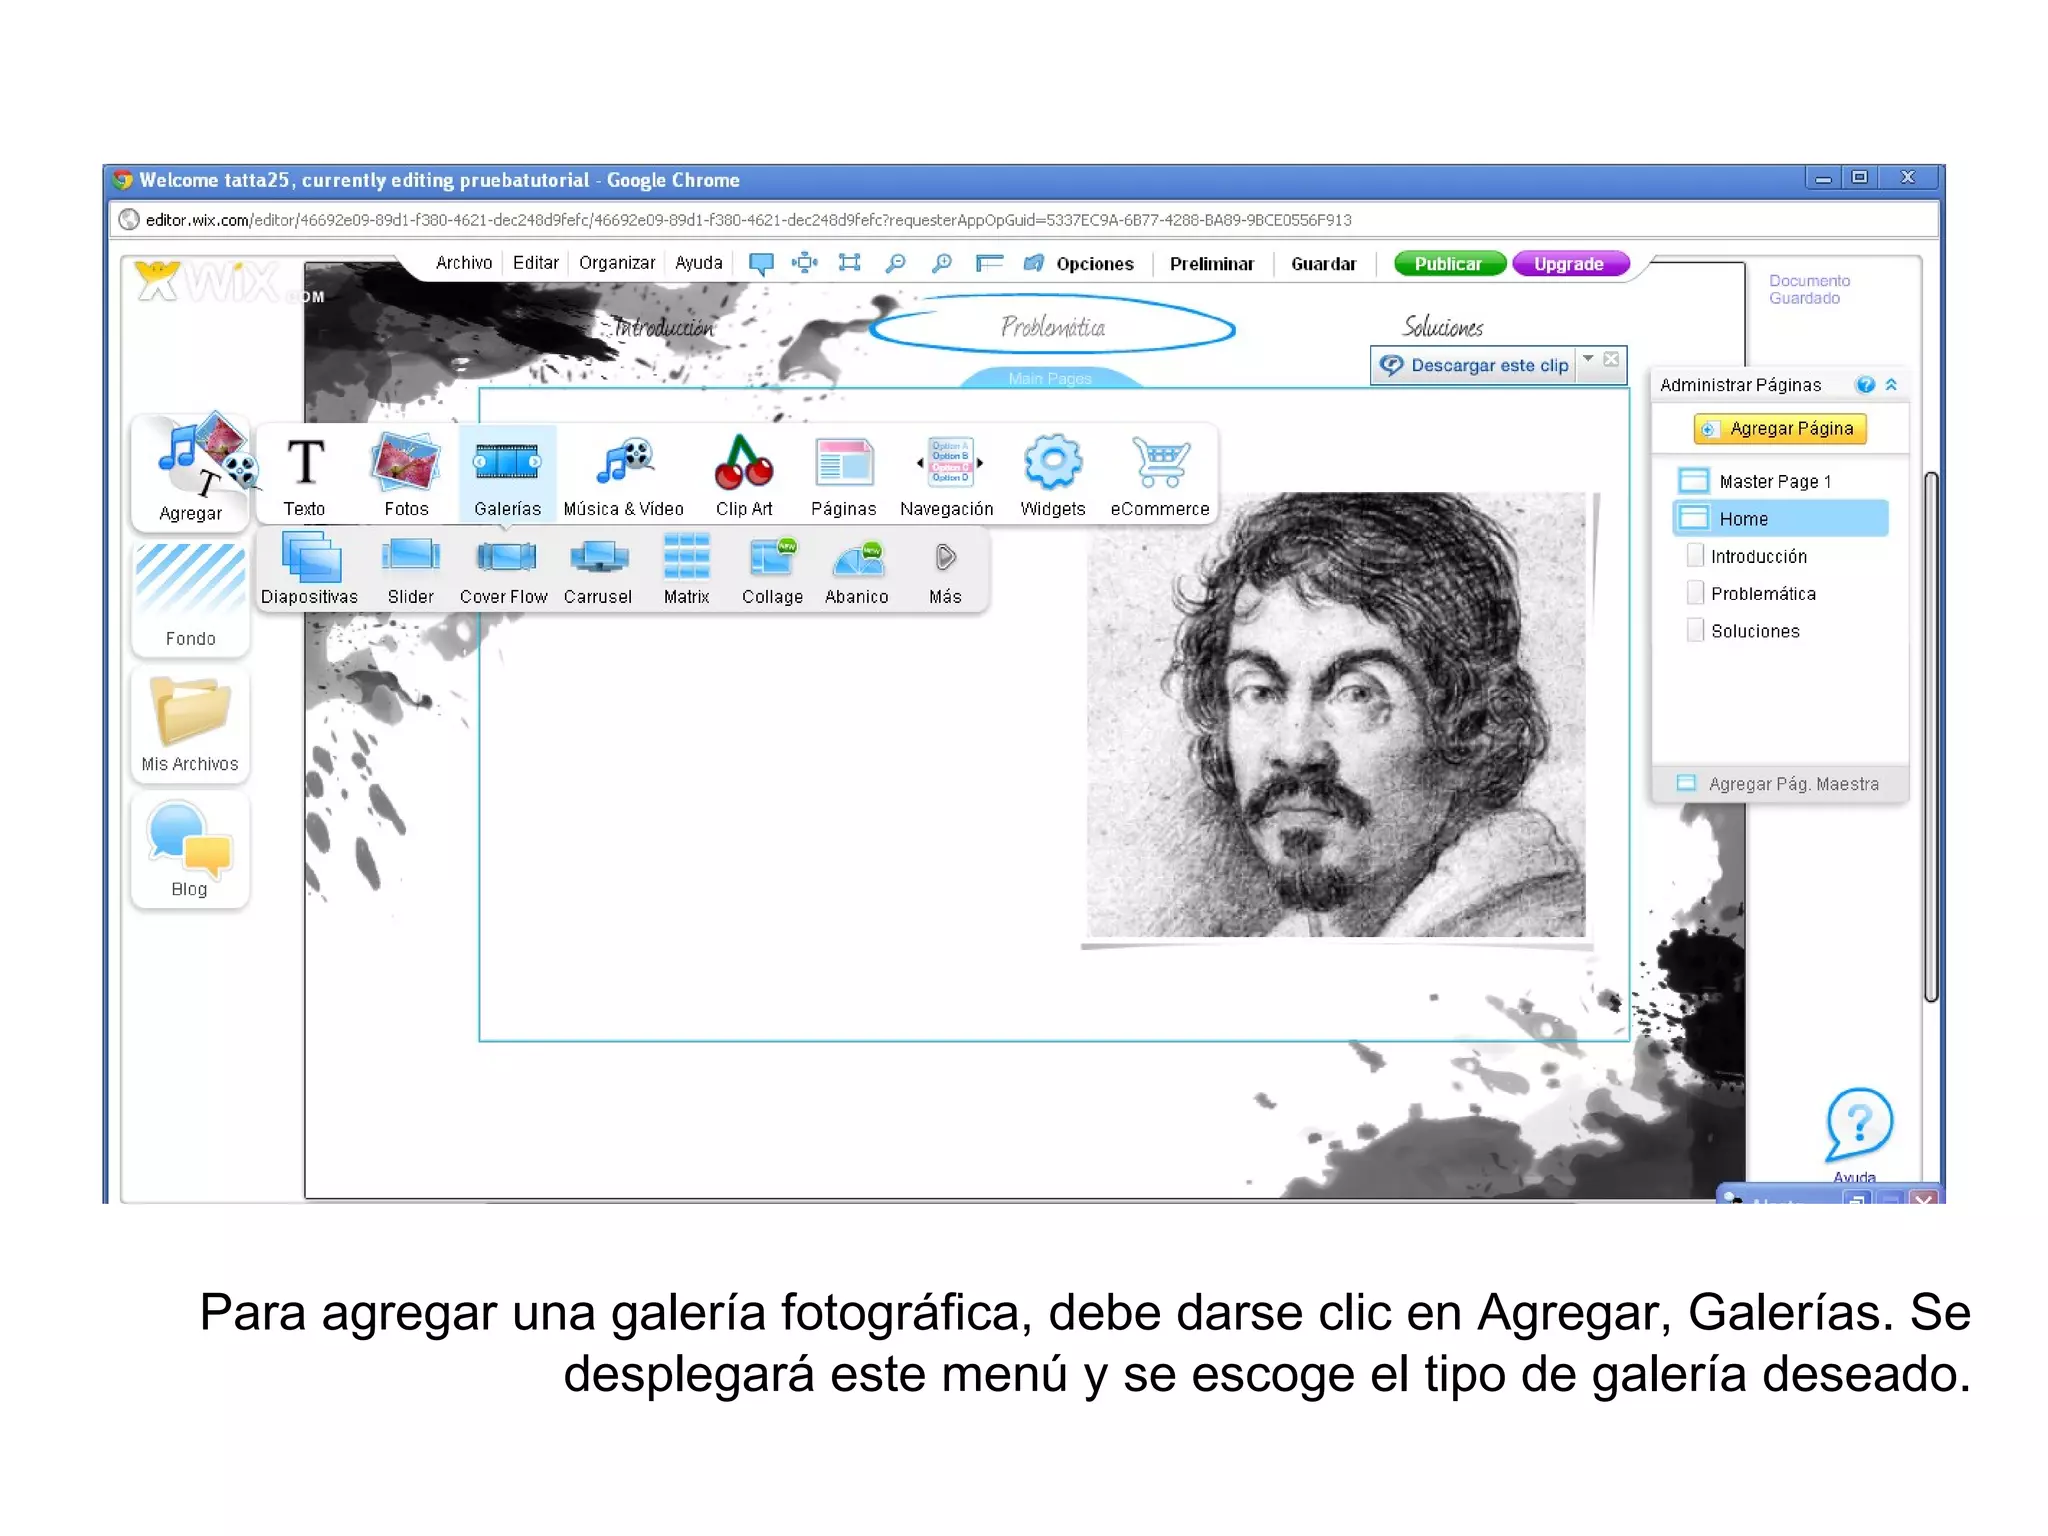Click the Navegación icon
The width and height of the screenshot is (2048, 1536).
point(947,475)
